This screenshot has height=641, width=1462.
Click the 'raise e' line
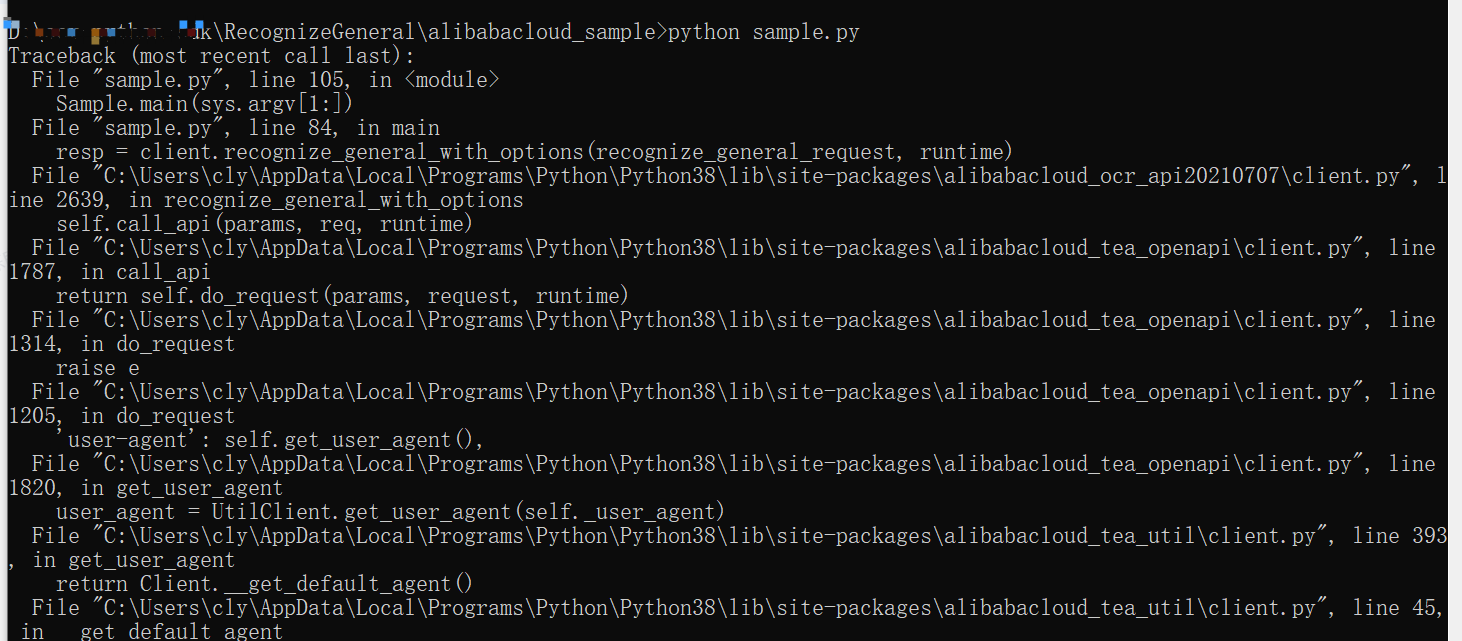[x=97, y=368]
